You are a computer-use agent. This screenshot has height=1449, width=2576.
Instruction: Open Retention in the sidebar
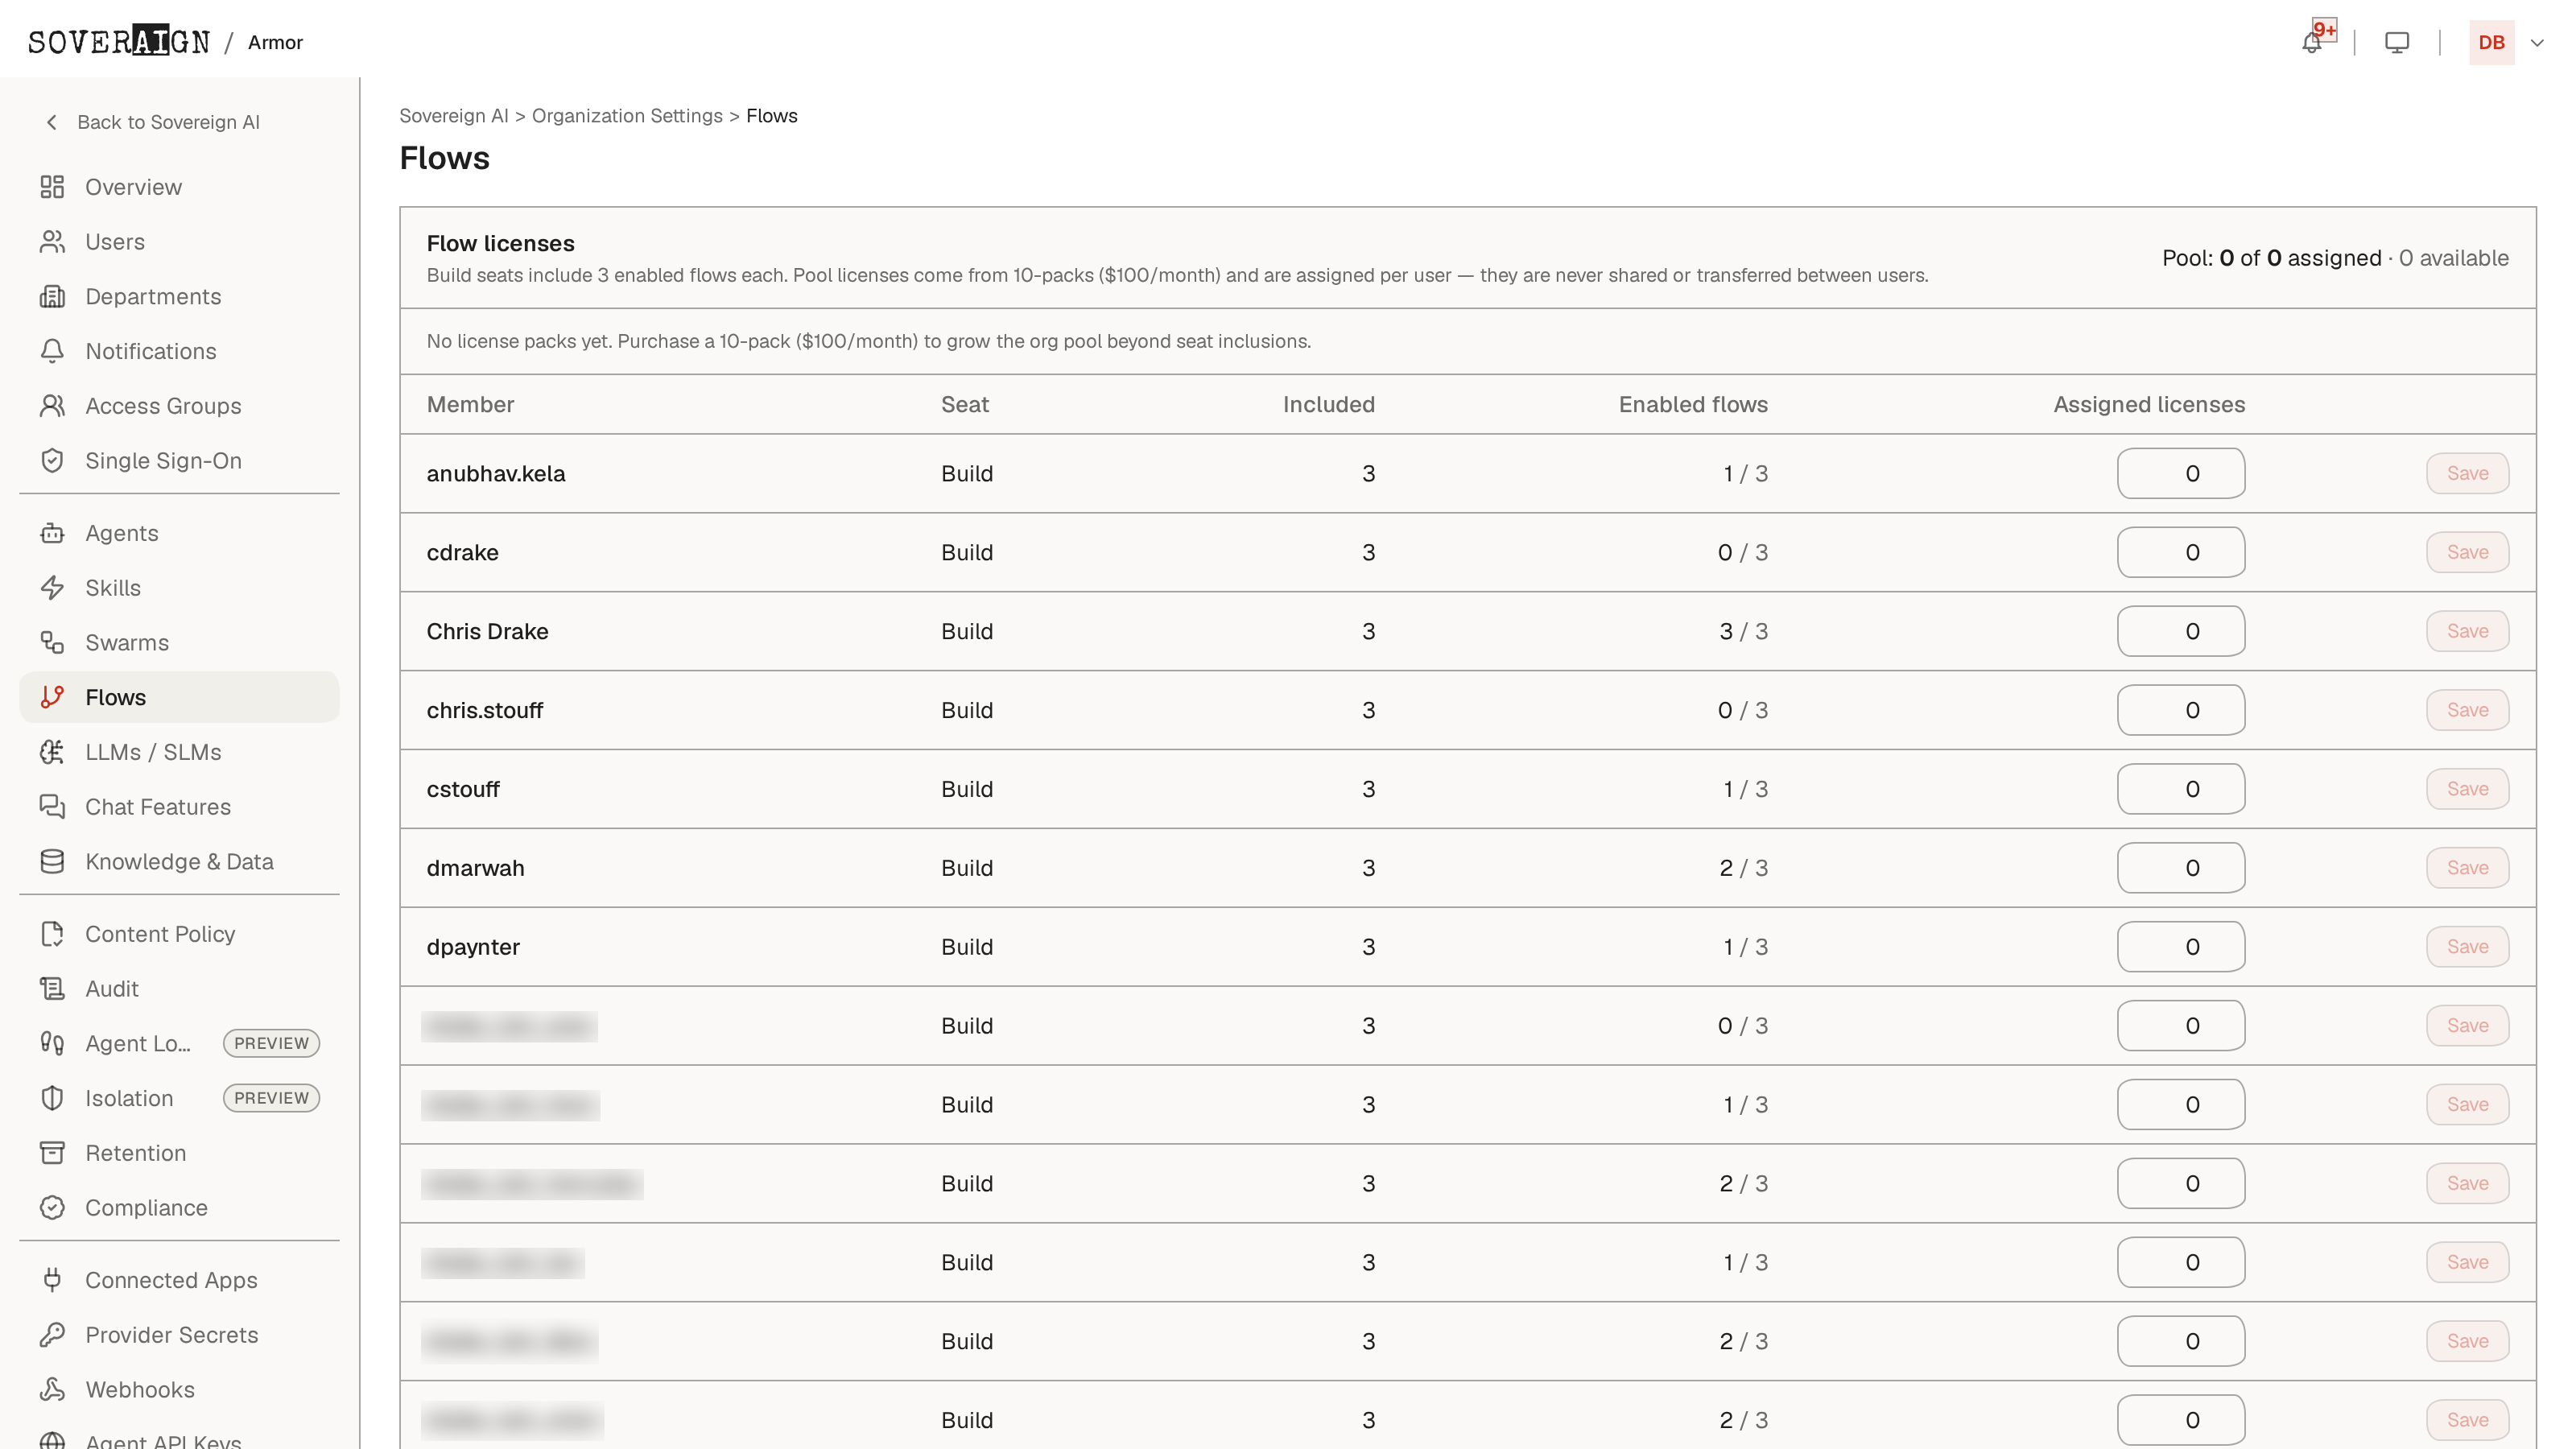coord(179,1153)
